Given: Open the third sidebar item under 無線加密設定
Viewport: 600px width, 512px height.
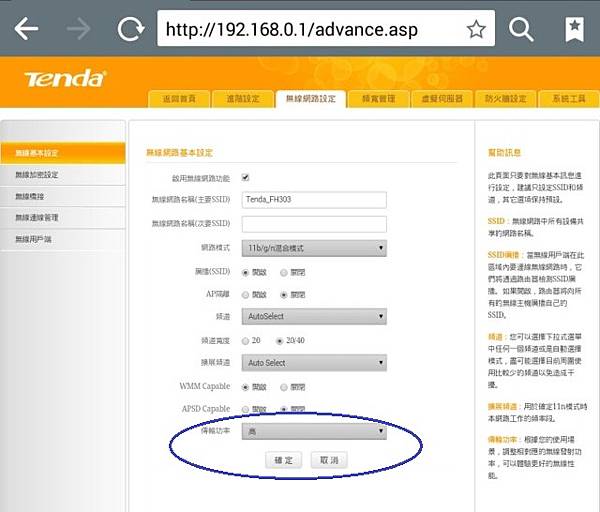Looking at the screenshot, I should 63,197.
